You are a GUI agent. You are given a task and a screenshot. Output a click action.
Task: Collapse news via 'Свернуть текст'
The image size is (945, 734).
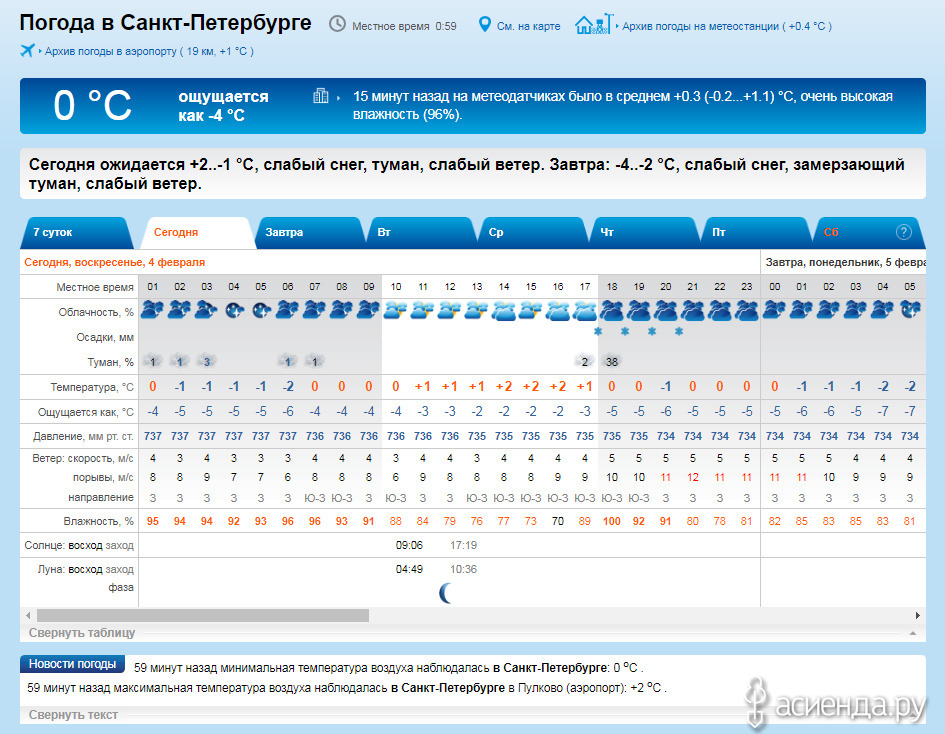click(x=73, y=715)
